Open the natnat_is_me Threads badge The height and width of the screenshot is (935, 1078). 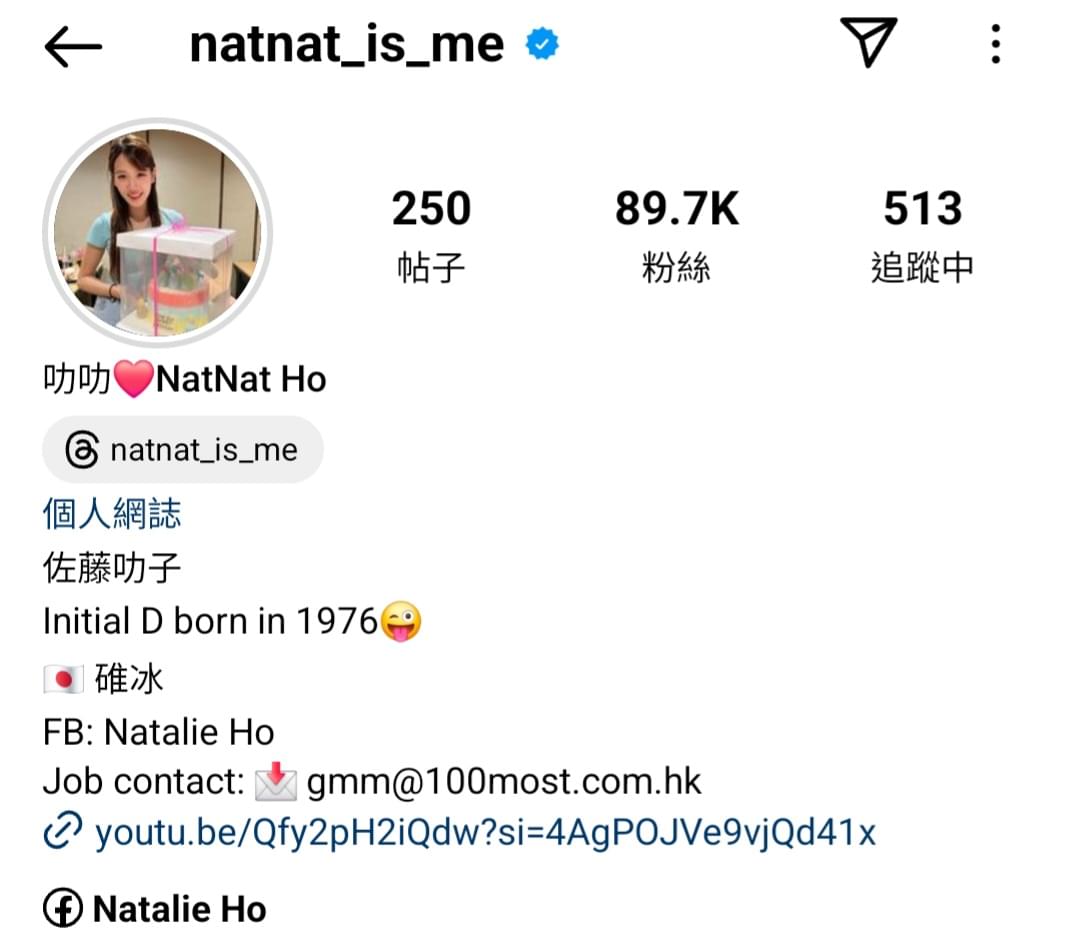click(183, 450)
